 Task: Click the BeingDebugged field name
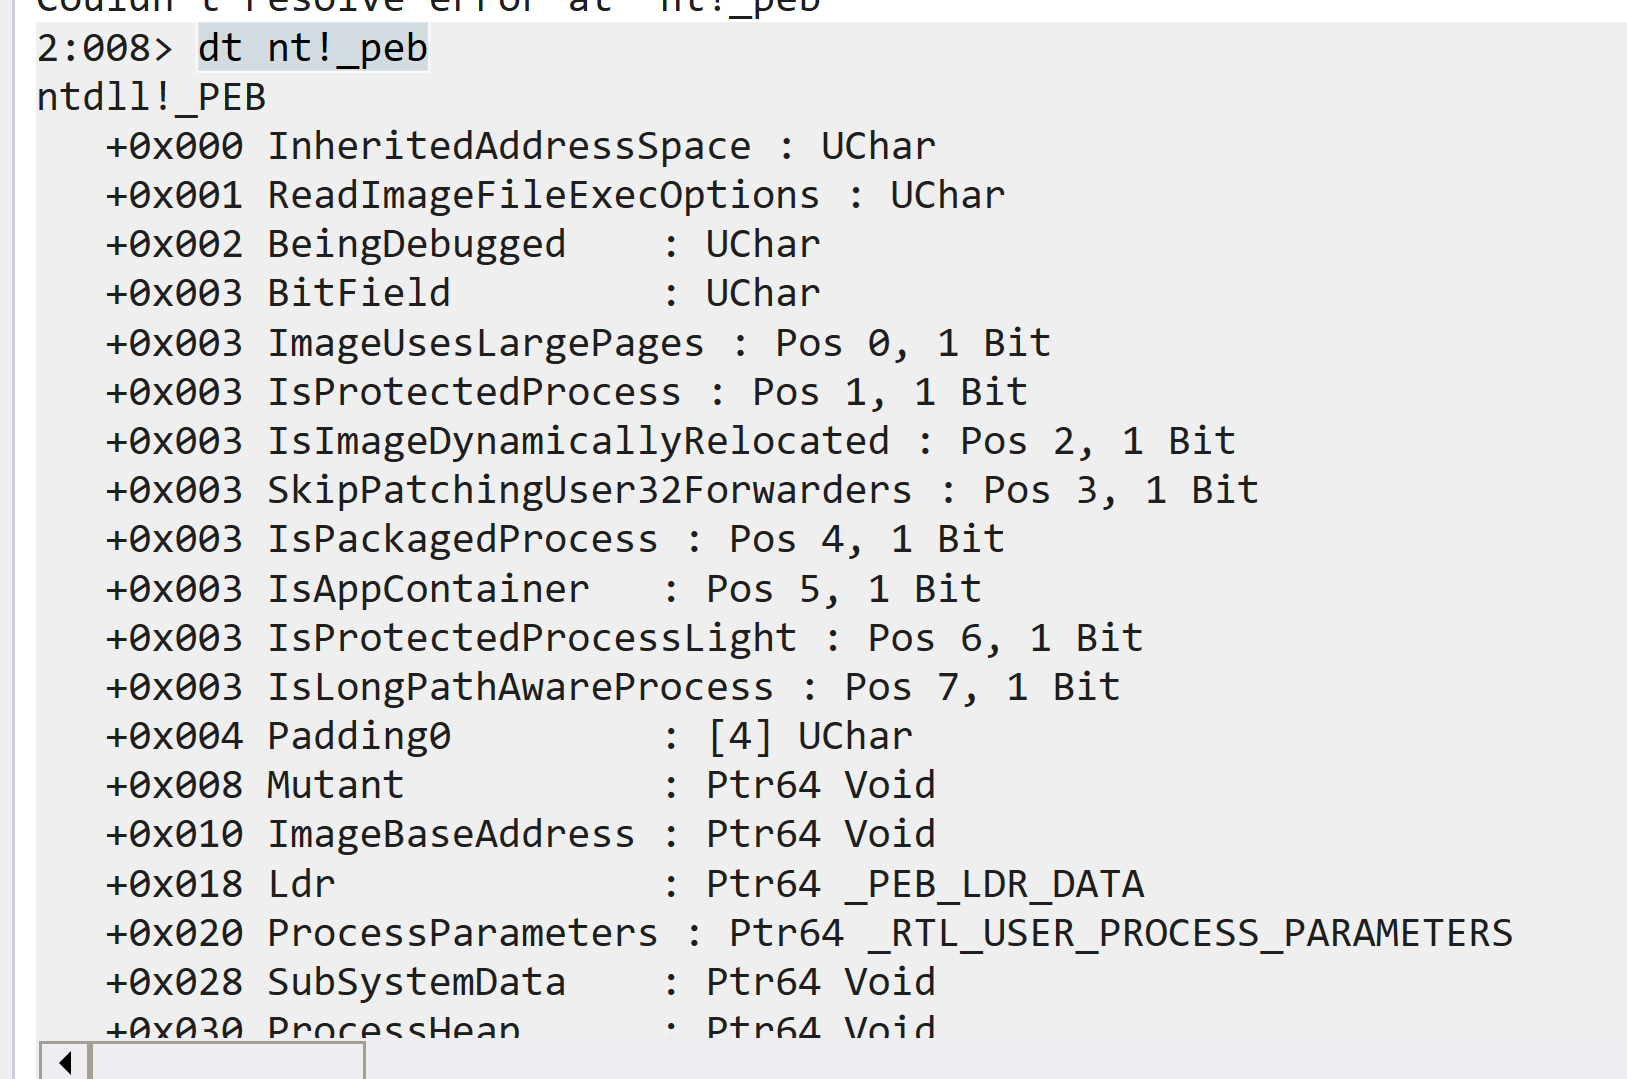[x=417, y=245]
